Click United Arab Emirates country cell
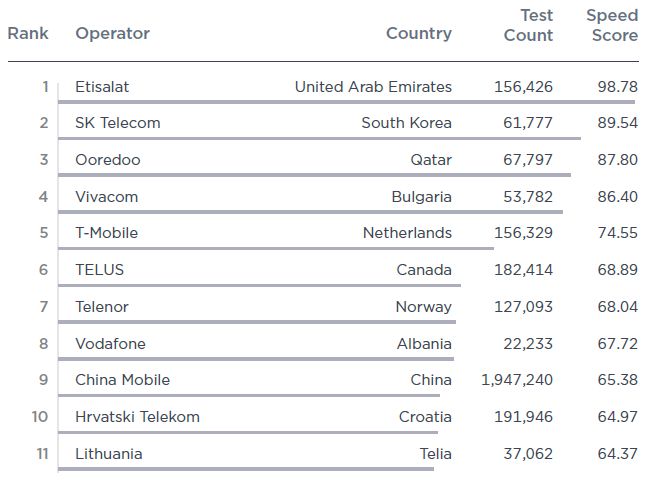The height and width of the screenshot is (481, 648). coord(373,87)
